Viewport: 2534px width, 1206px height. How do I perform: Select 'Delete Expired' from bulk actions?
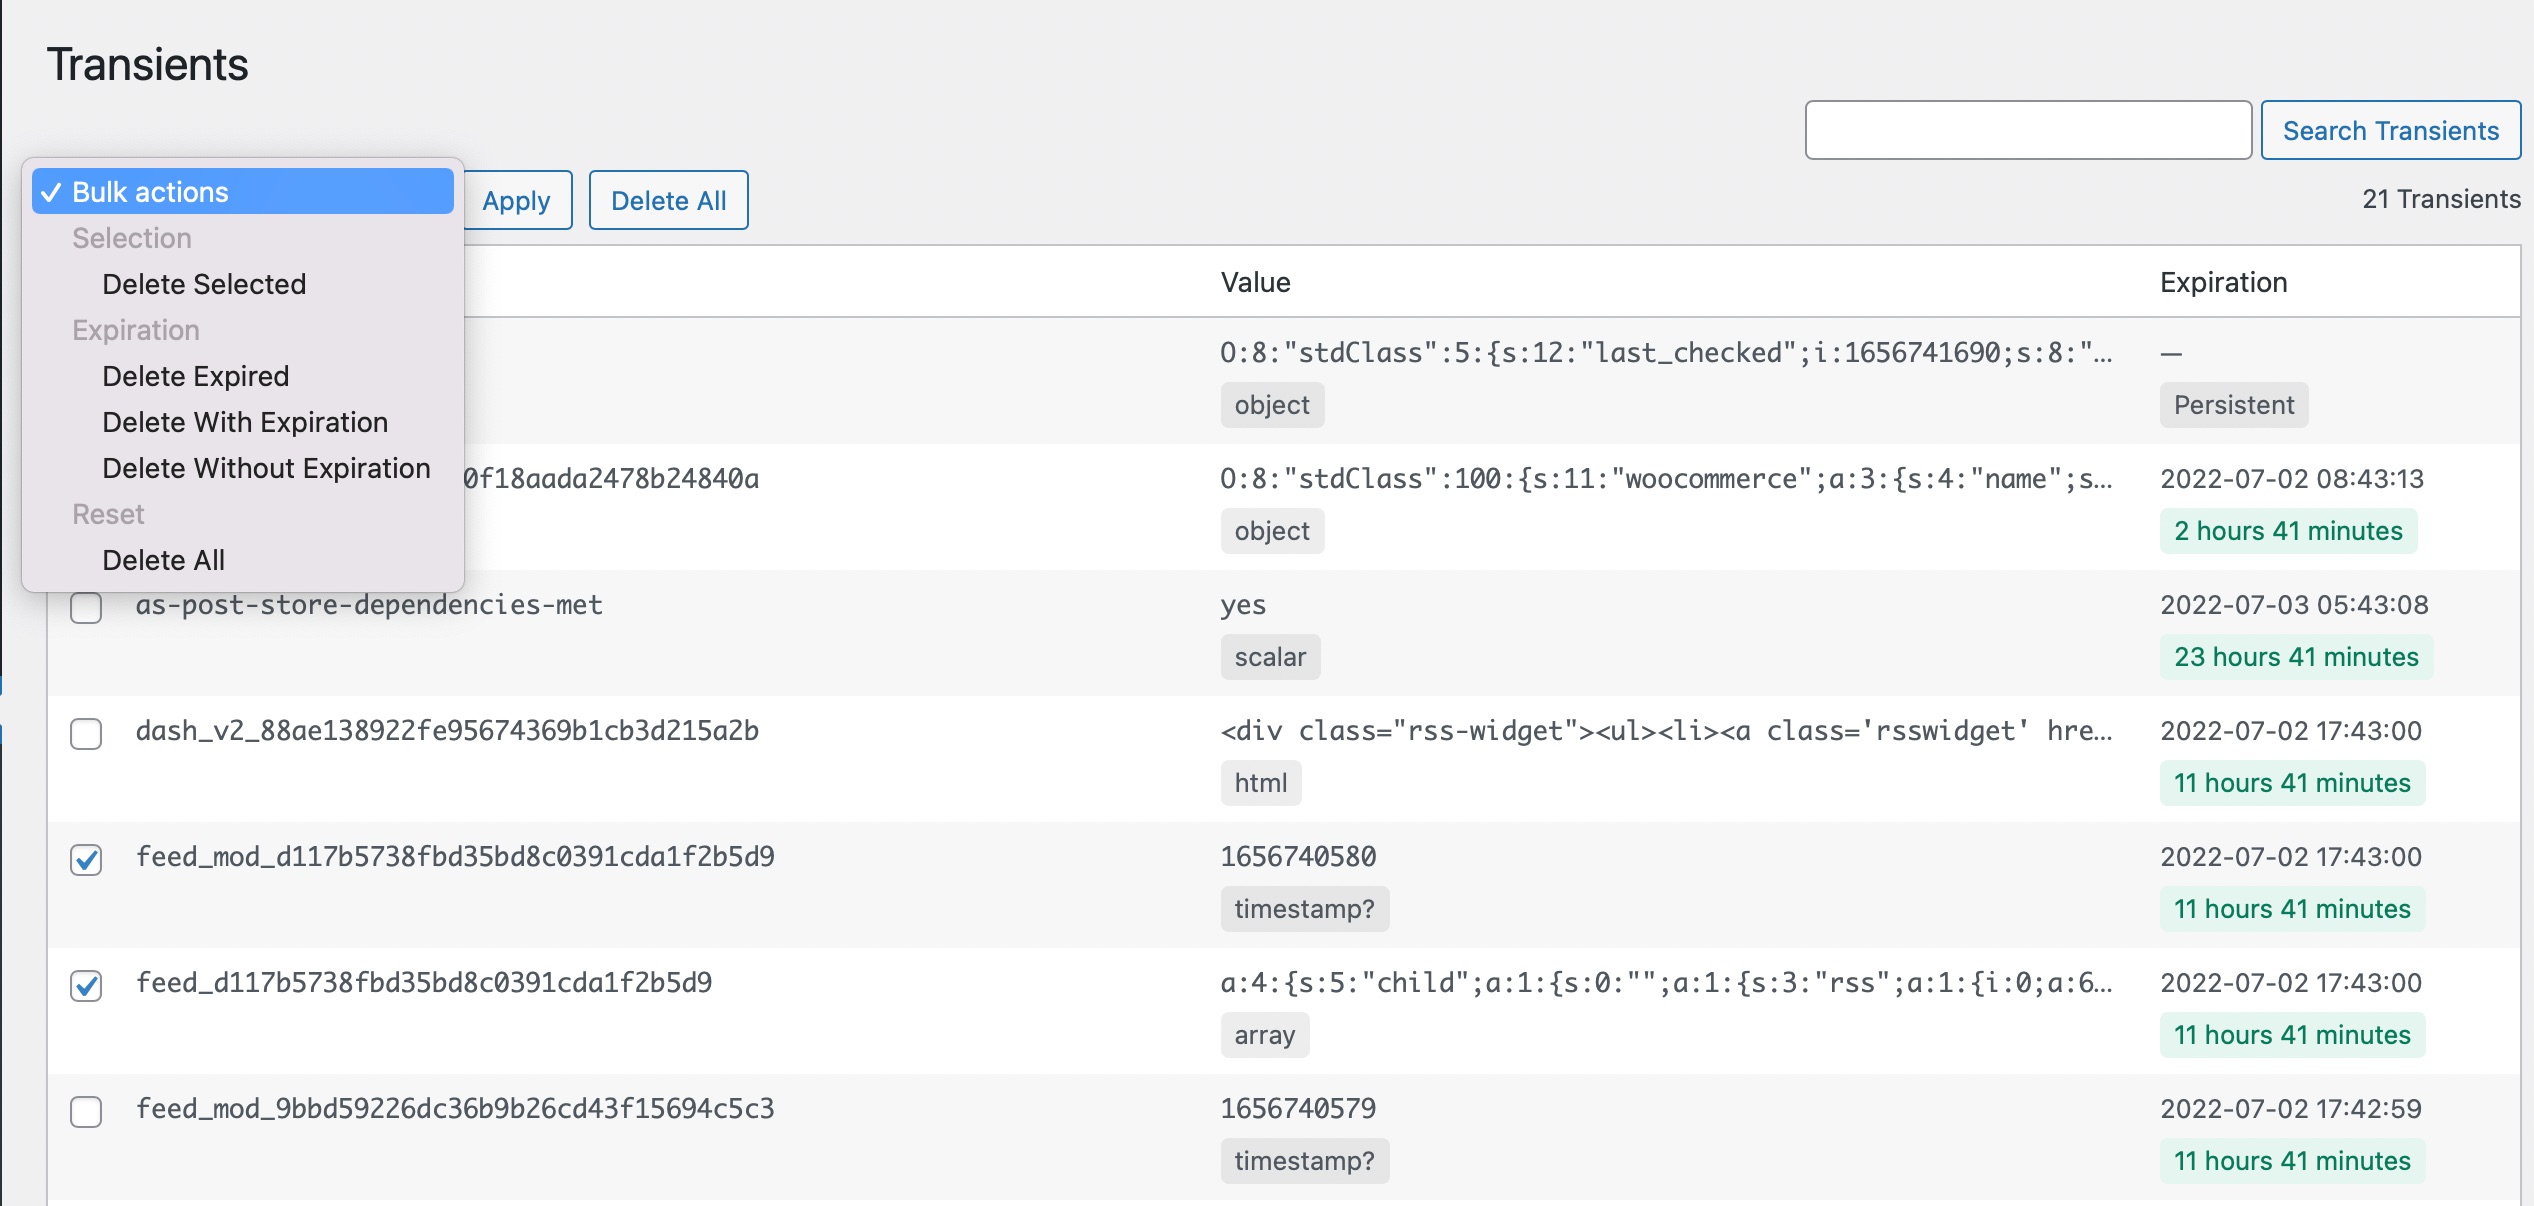pyautogui.click(x=196, y=375)
